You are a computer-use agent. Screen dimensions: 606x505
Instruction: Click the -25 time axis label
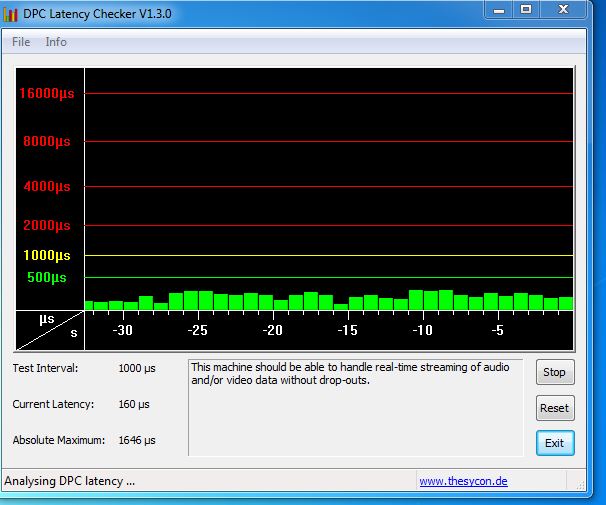click(x=197, y=330)
